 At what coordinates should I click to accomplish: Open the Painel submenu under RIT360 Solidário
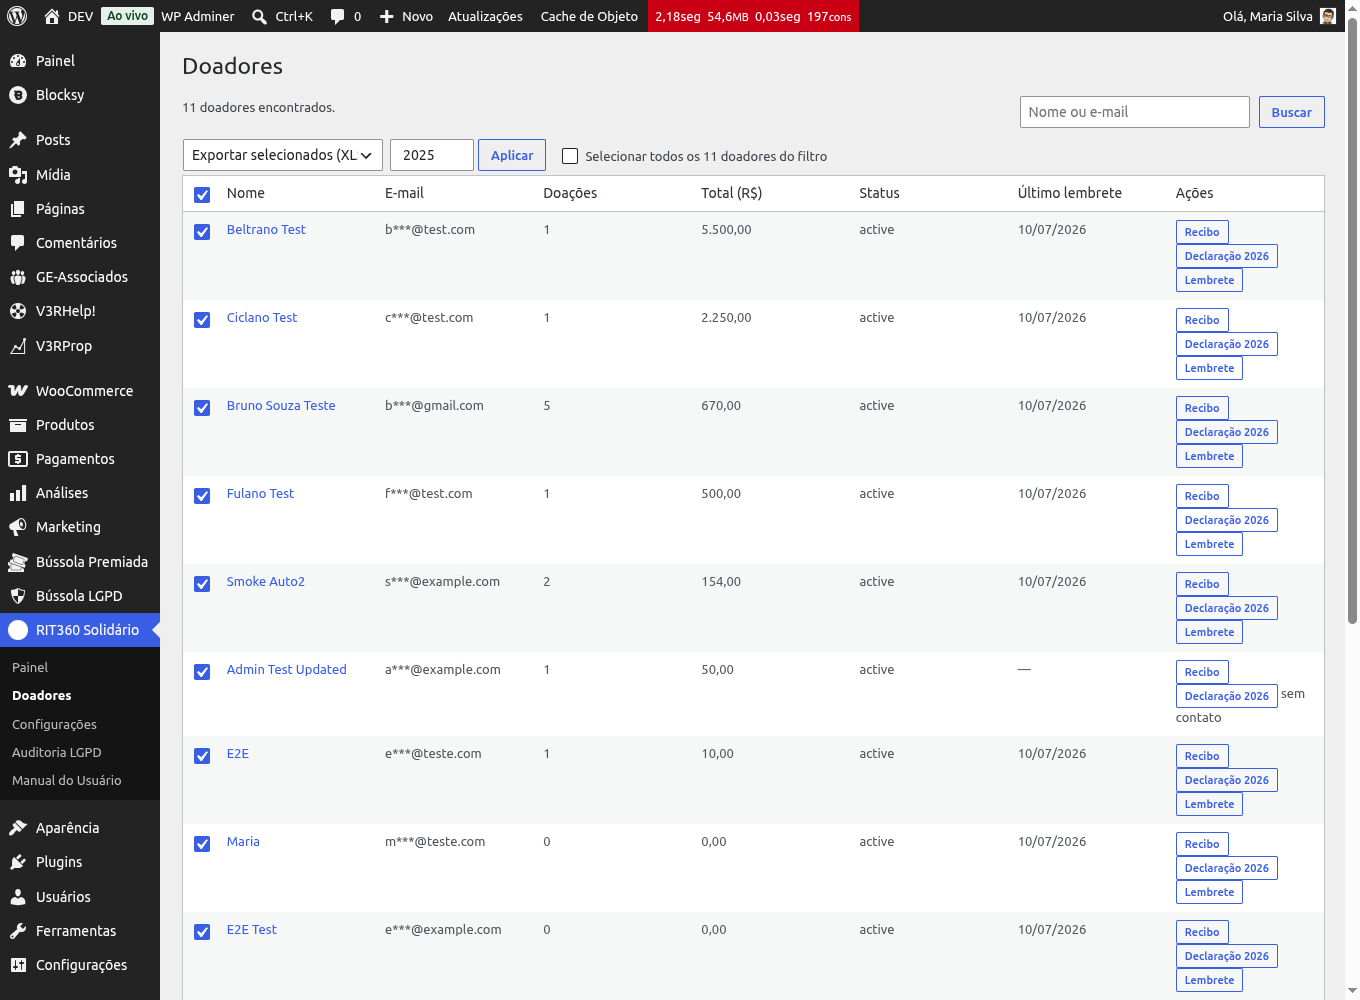[30, 667]
